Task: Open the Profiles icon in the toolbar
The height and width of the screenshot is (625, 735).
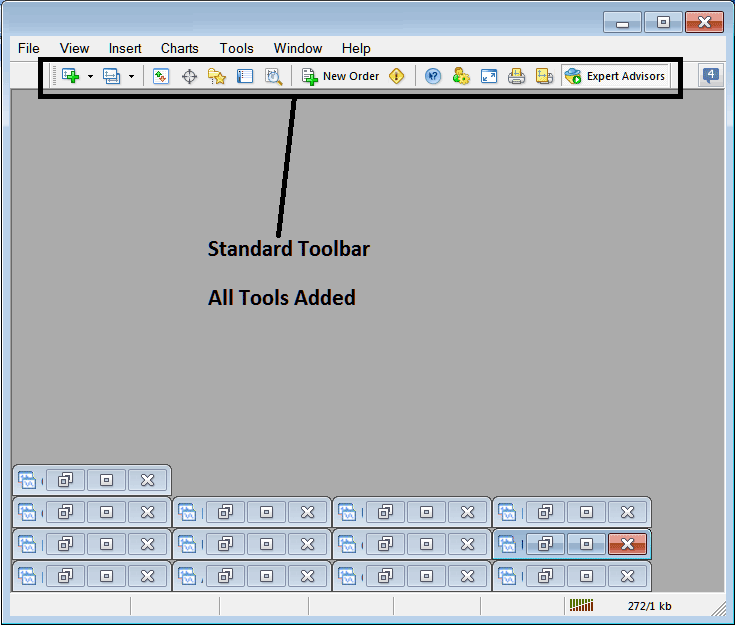Action: pos(112,76)
